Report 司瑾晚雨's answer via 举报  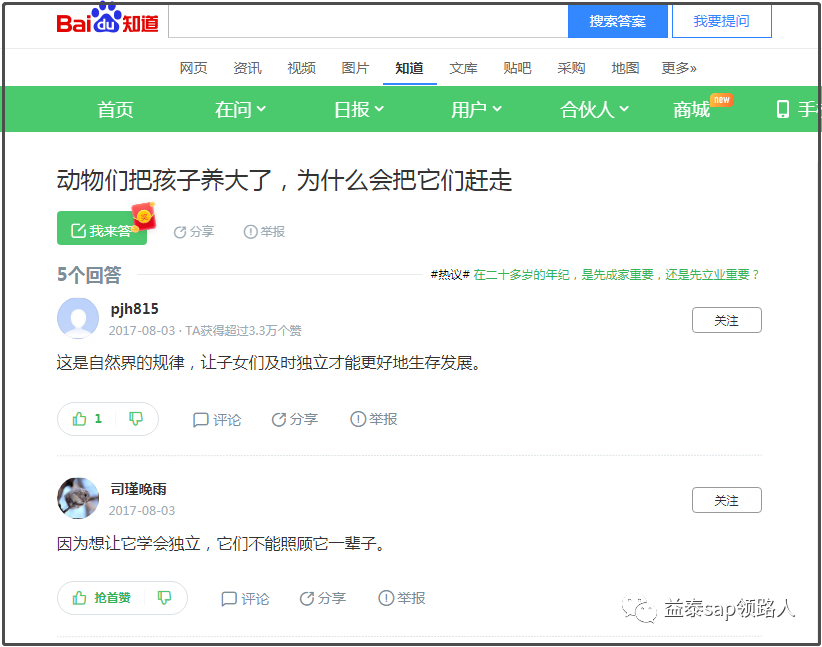(402, 598)
